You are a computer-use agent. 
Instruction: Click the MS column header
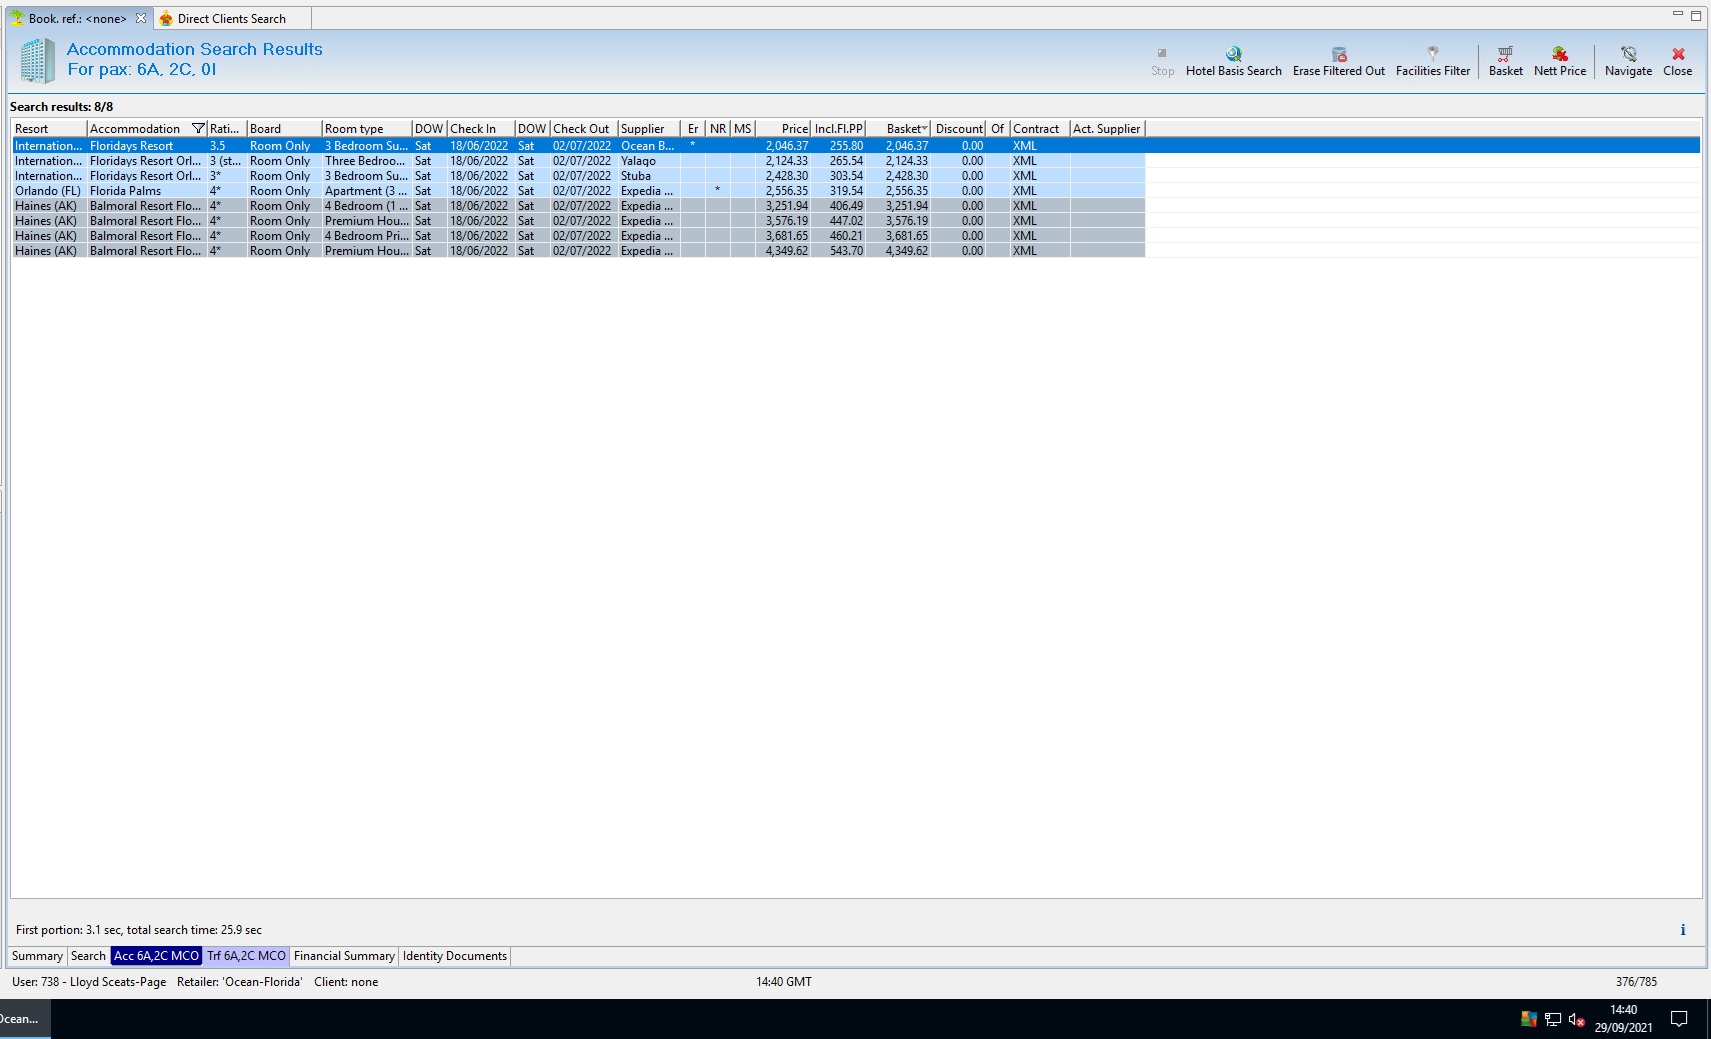point(742,129)
